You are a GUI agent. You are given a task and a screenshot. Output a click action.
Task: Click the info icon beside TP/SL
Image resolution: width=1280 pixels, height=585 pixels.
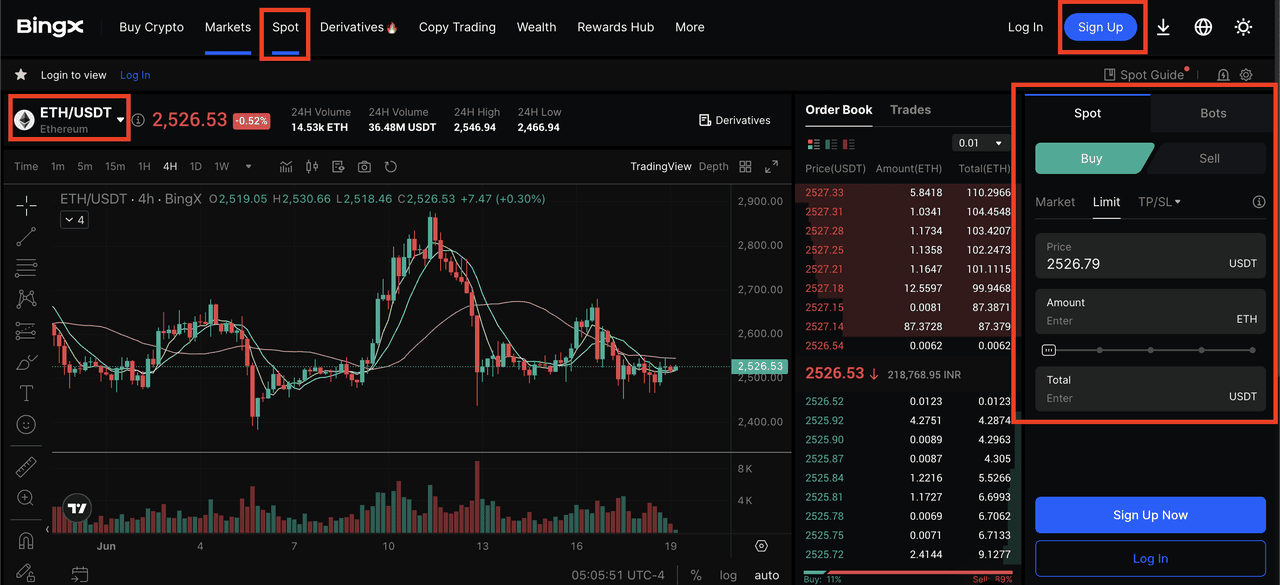point(1259,202)
